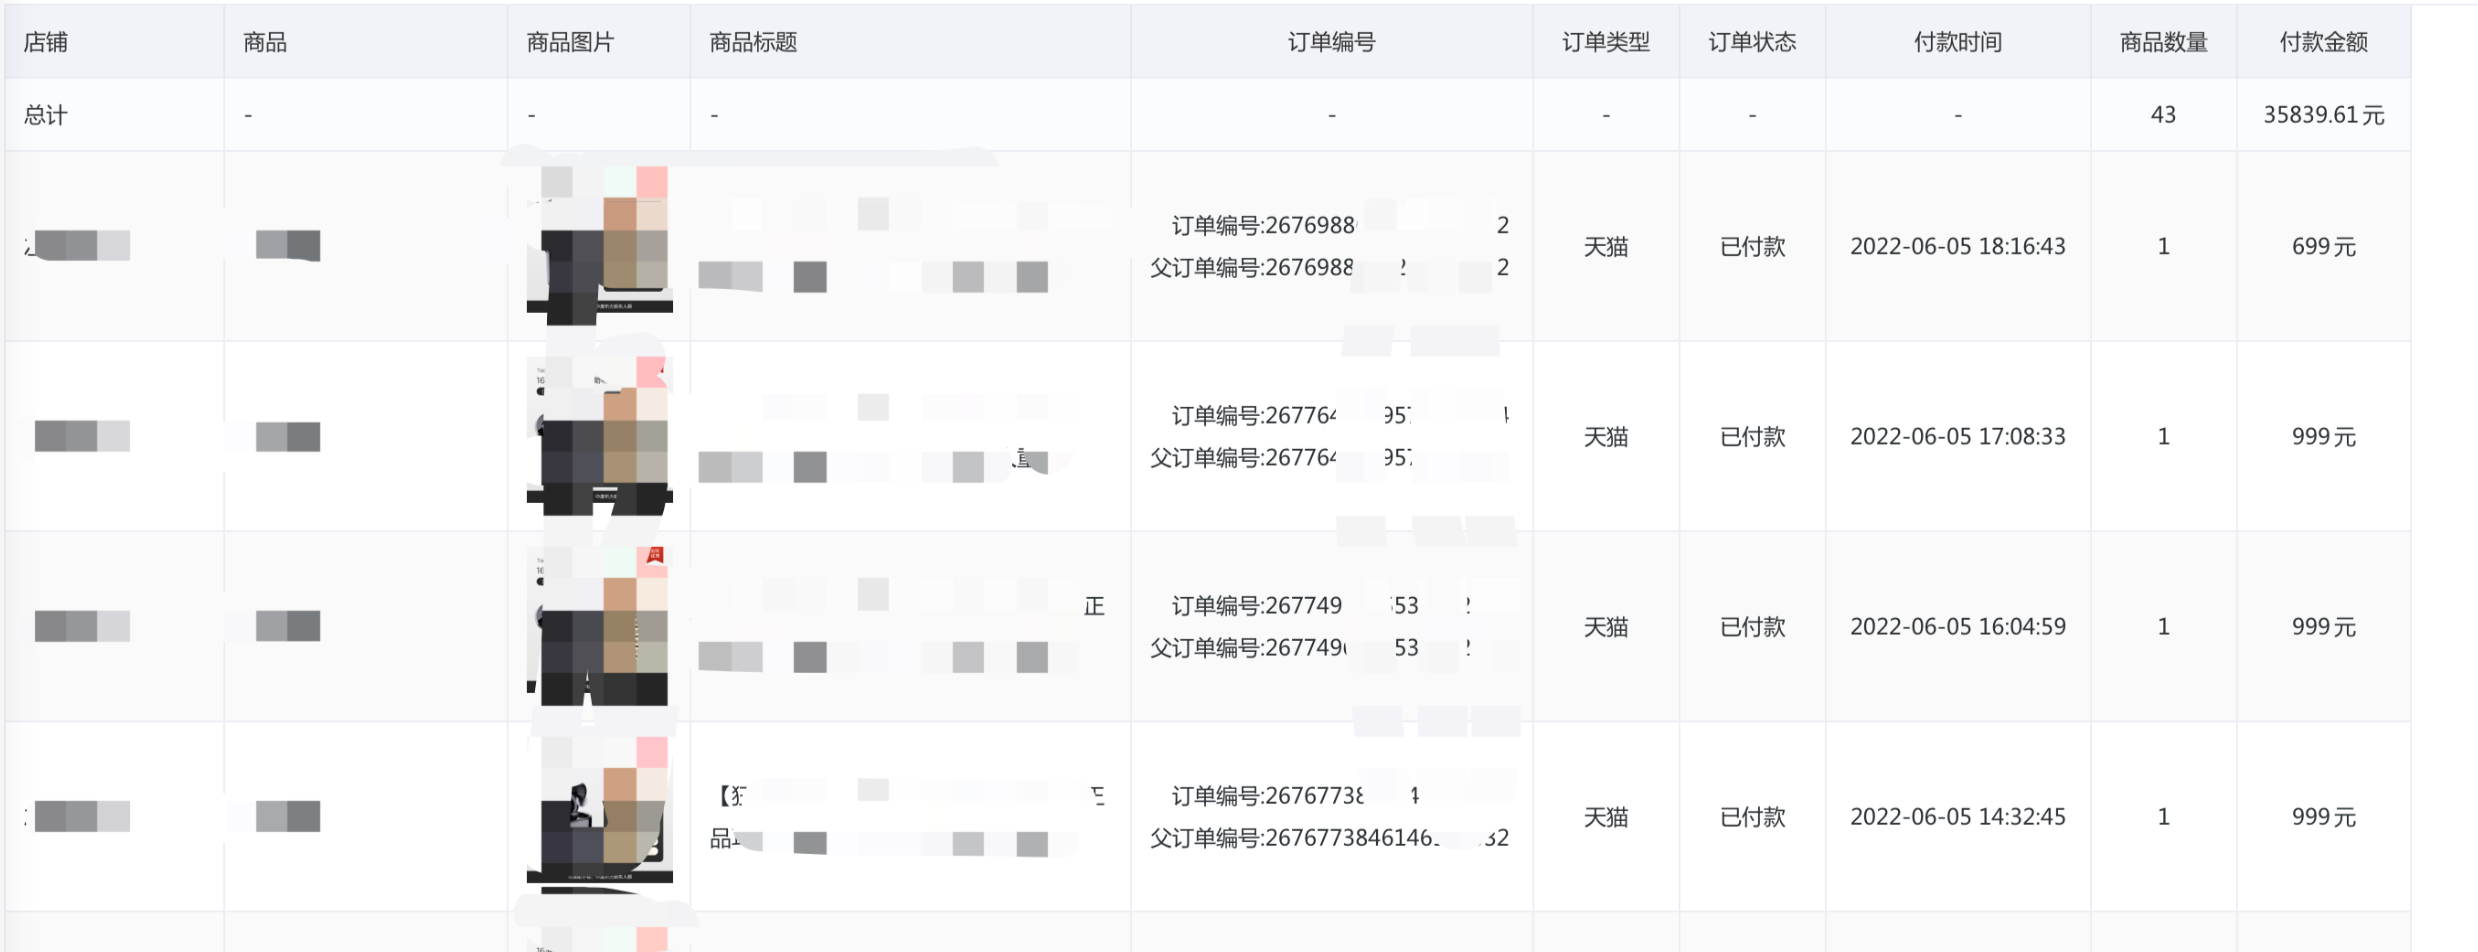This screenshot has width=2478, height=952.
Task: Select the 699元 payment amount cell
Action: (x=2323, y=246)
